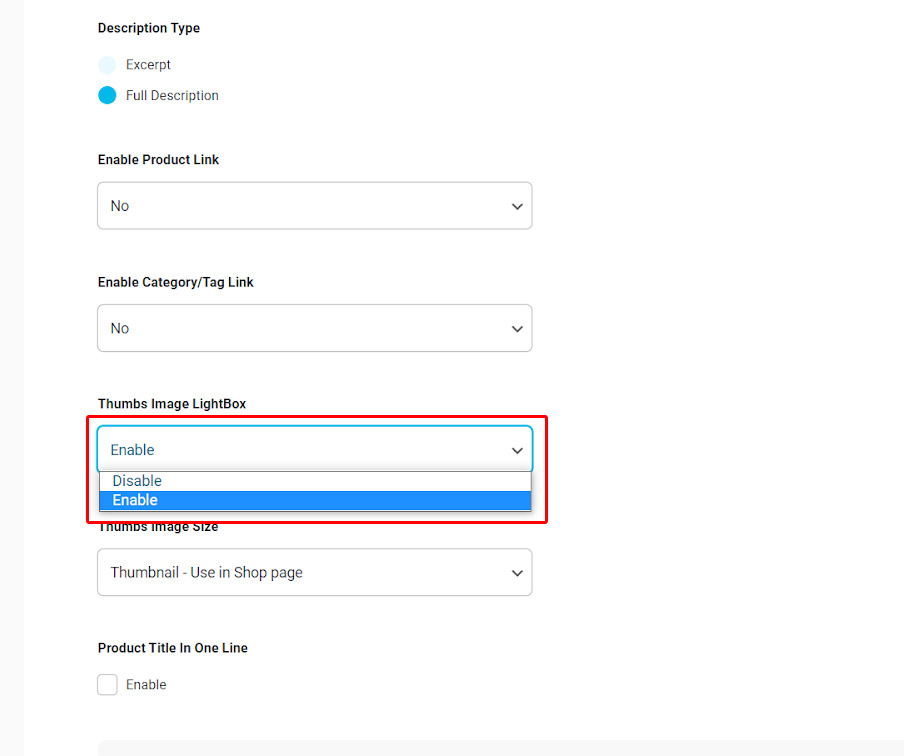This screenshot has height=756, width=904.
Task: Click the Excerpt label text
Action: point(148,65)
